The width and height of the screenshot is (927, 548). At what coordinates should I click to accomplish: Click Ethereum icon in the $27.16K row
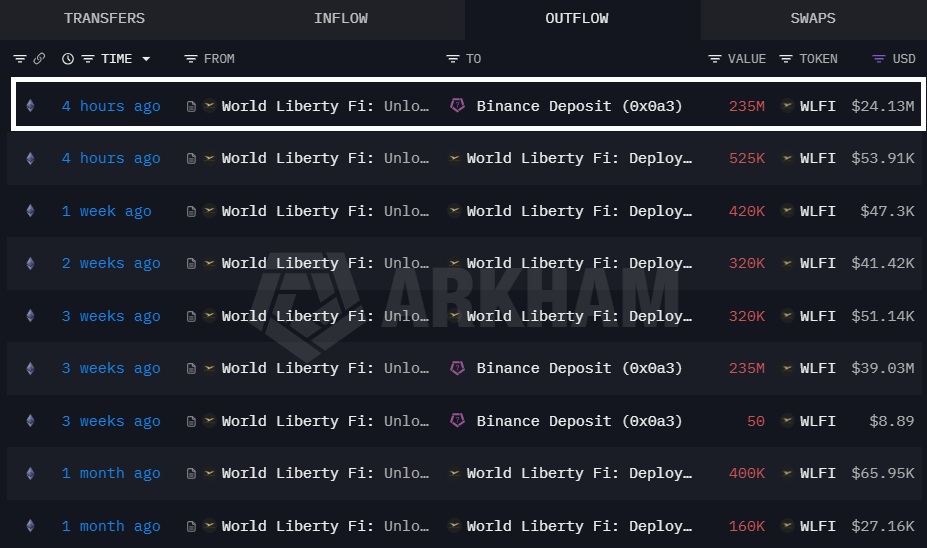[30, 526]
